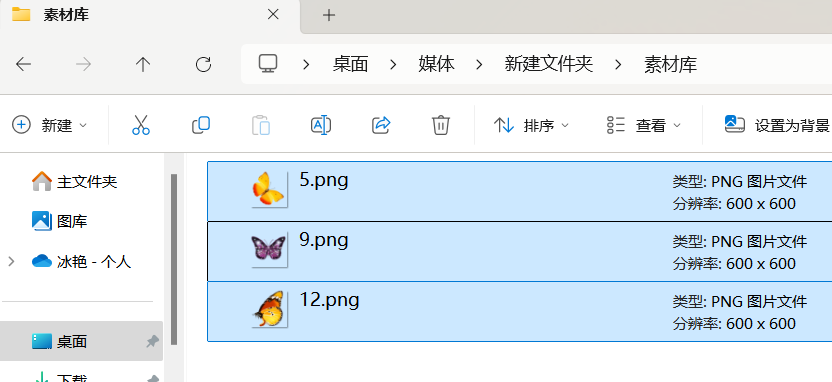Open the 新建 dropdown menu
This screenshot has height=382, width=832.
point(49,125)
